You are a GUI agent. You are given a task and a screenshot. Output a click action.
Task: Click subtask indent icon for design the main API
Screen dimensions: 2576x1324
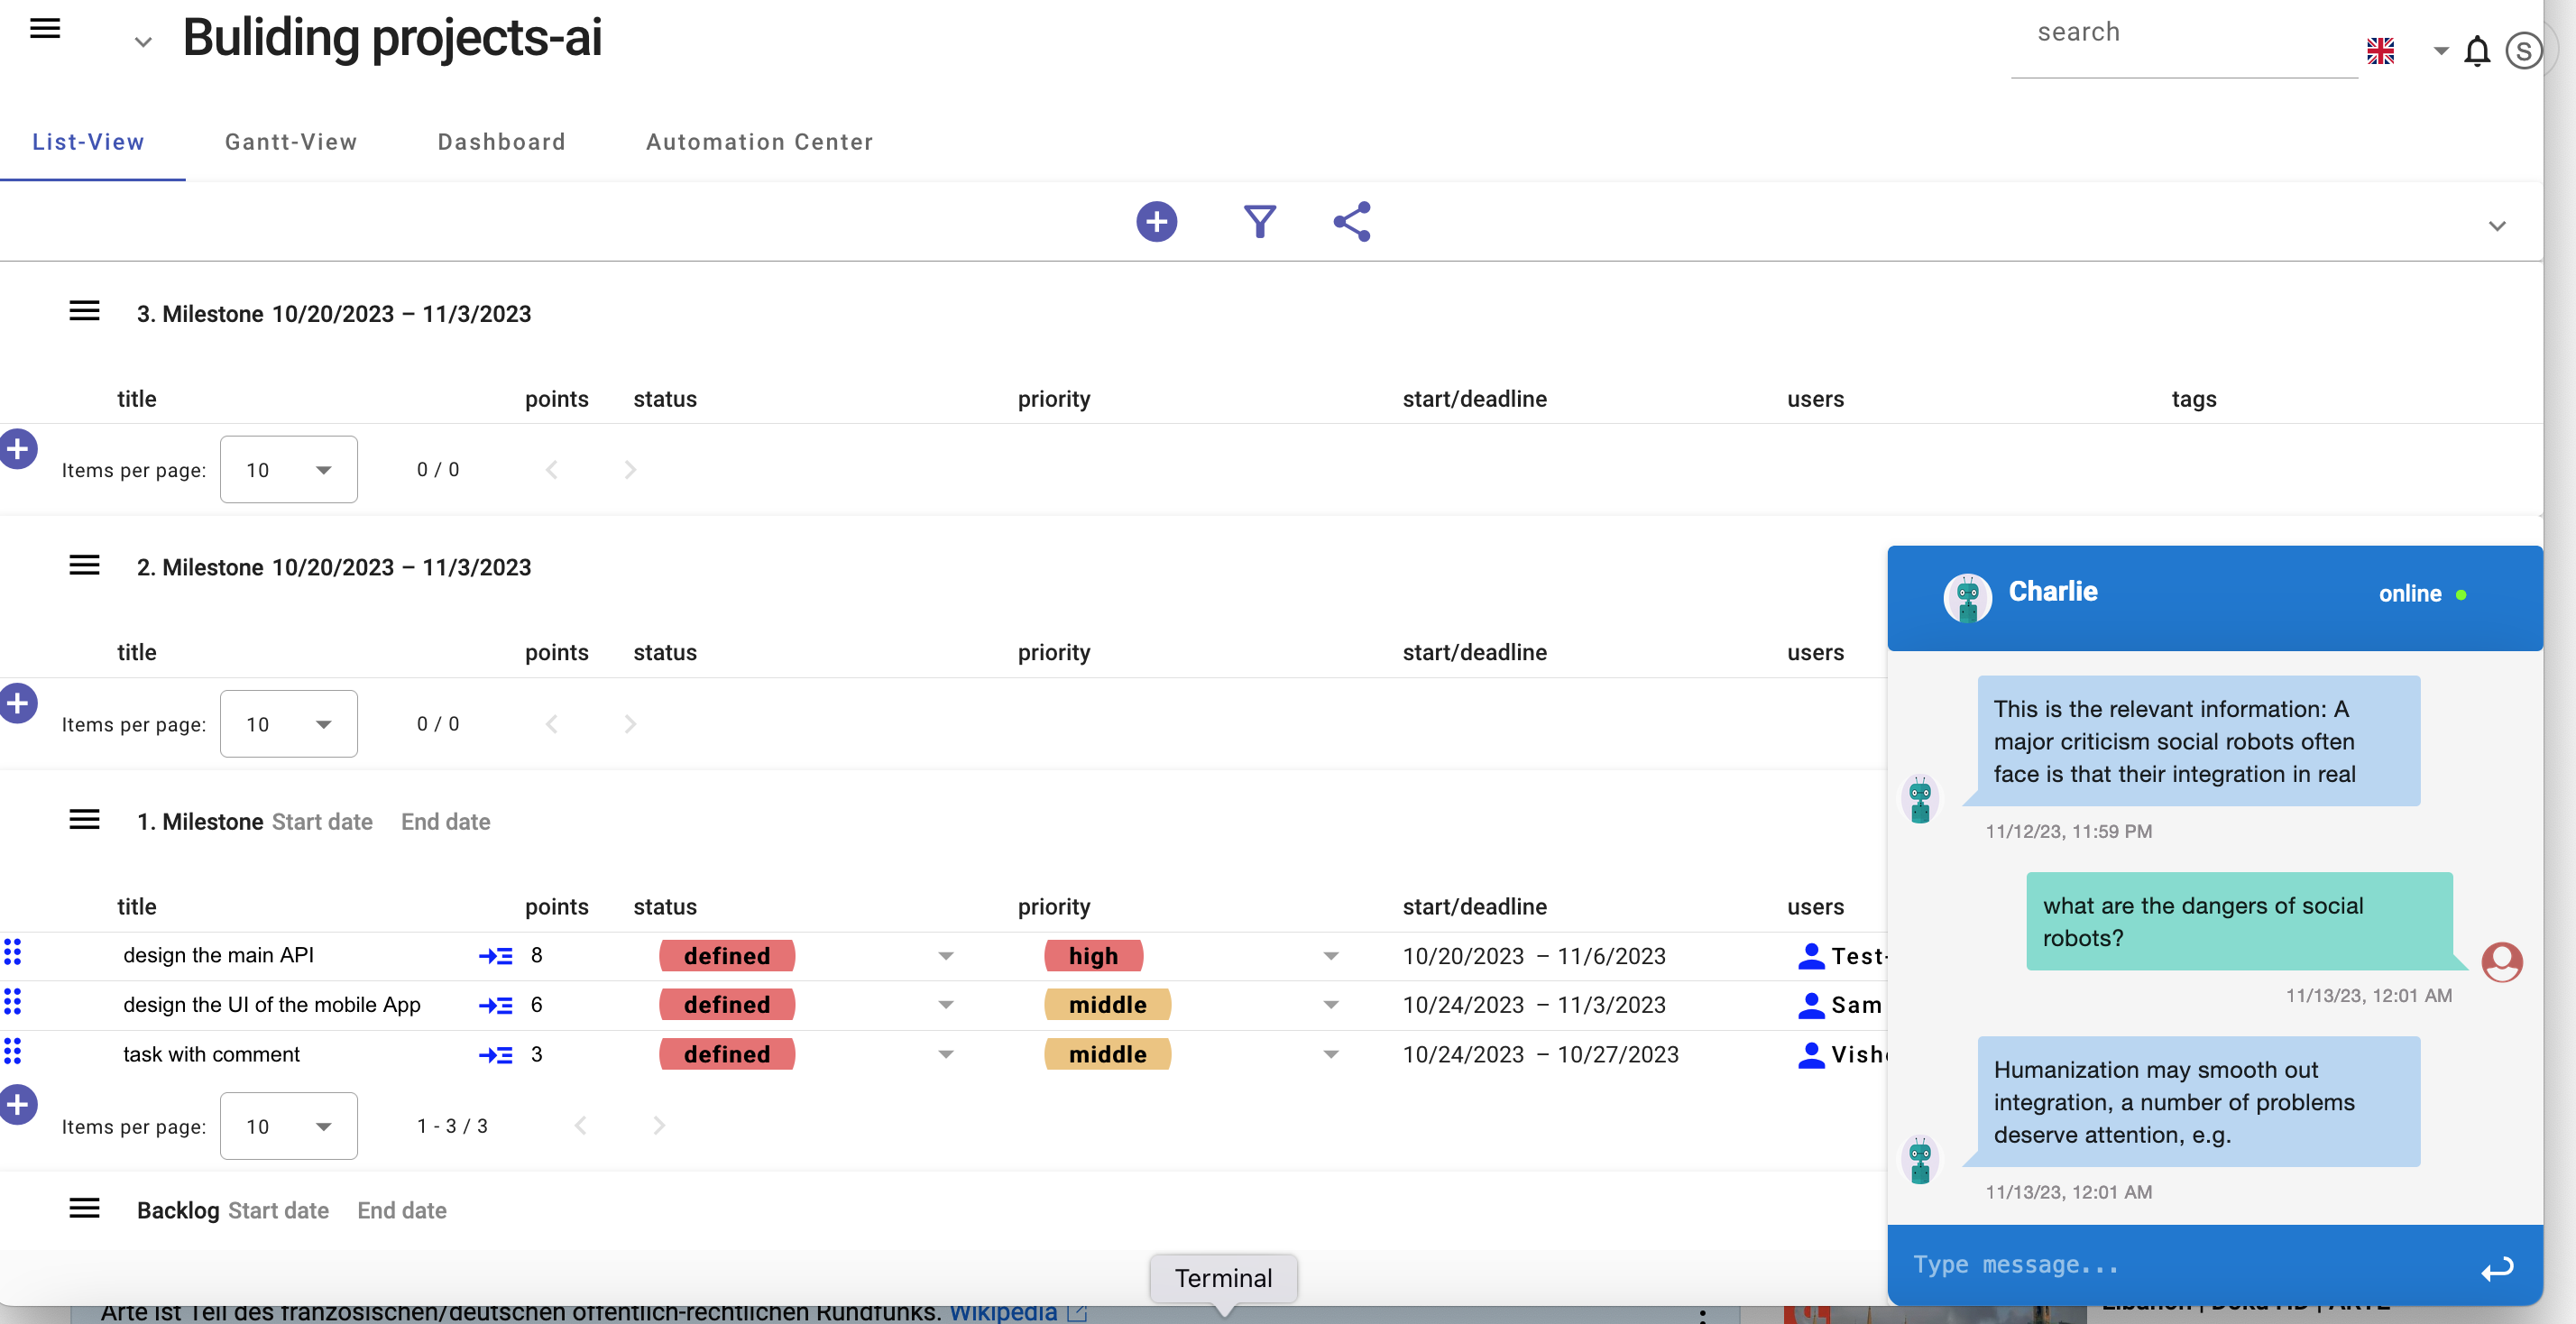point(495,956)
